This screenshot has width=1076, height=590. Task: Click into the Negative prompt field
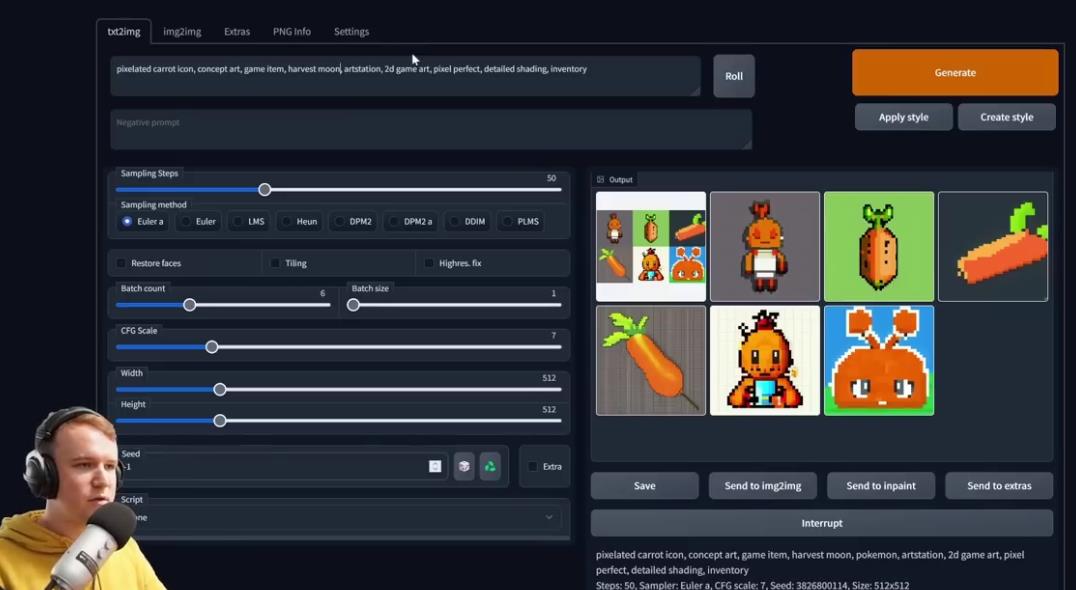pyautogui.click(x=430, y=130)
